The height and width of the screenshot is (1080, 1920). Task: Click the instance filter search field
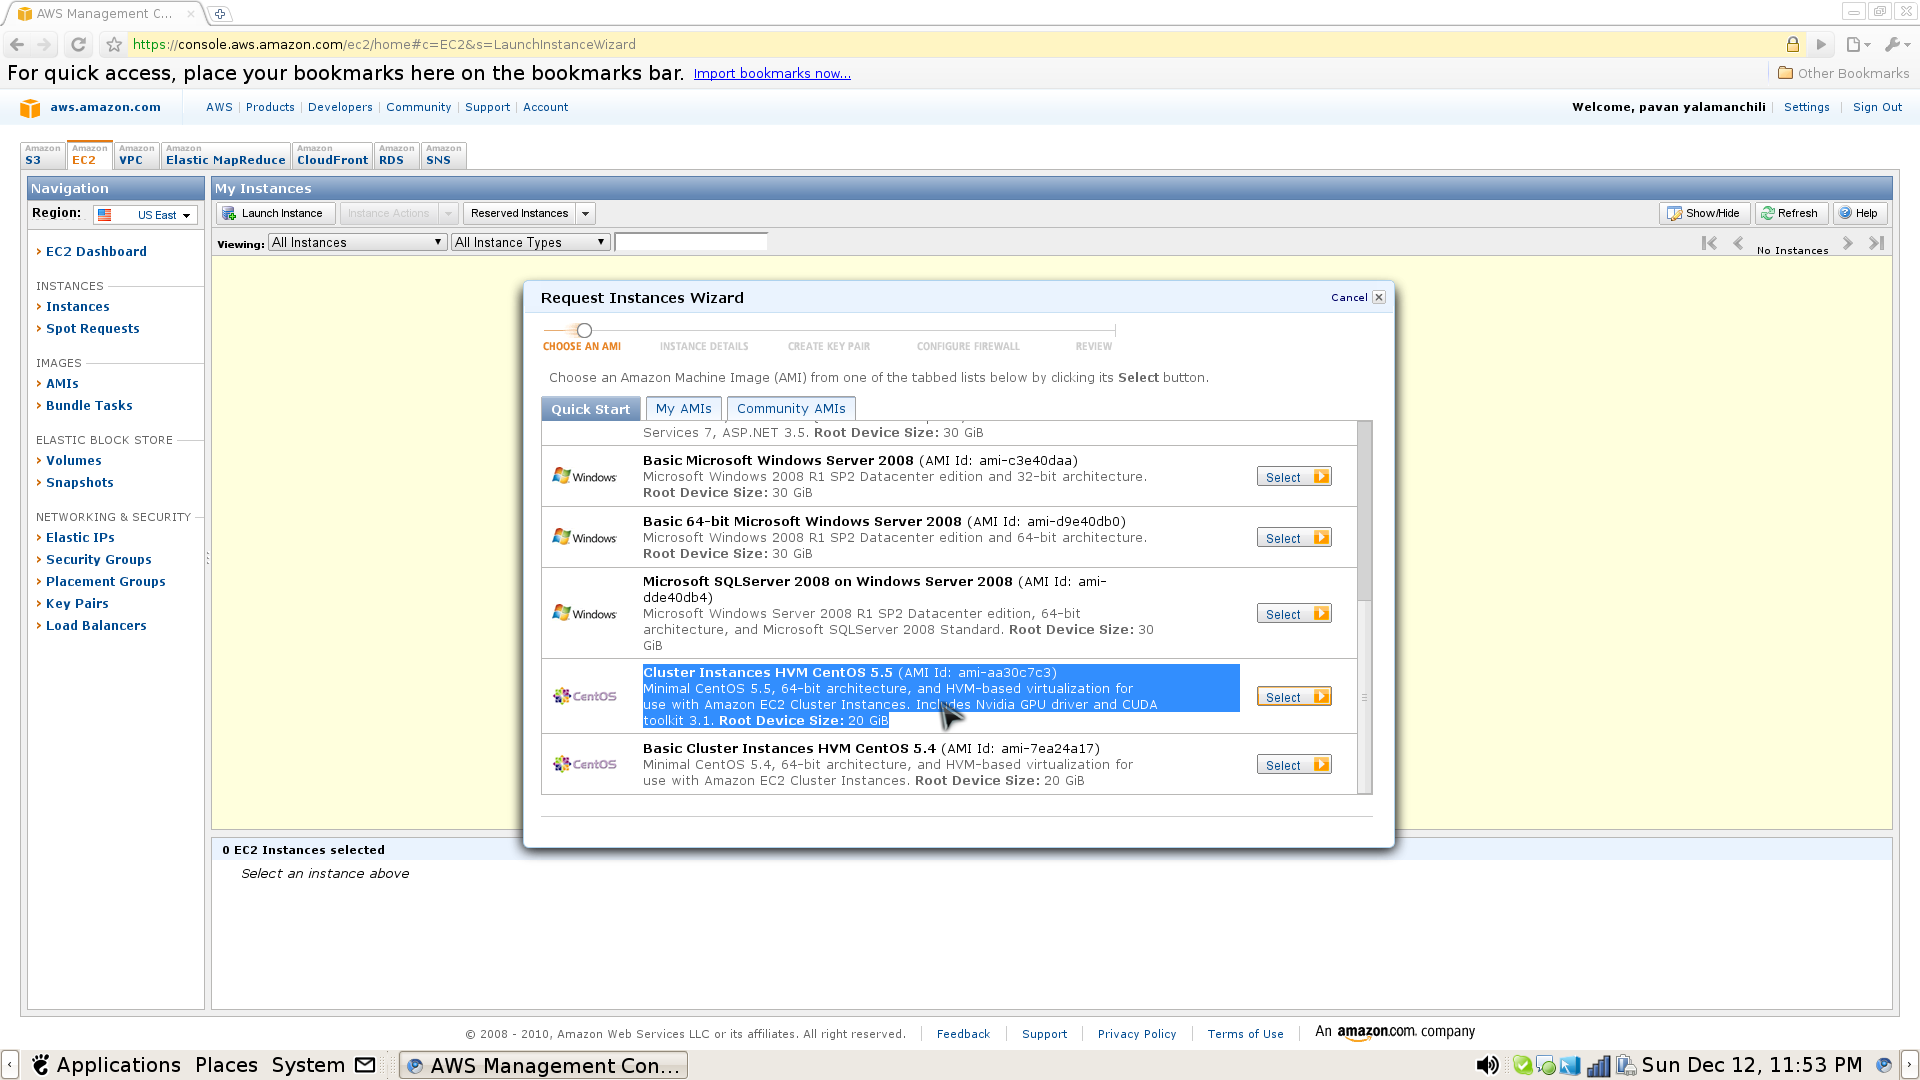click(691, 242)
